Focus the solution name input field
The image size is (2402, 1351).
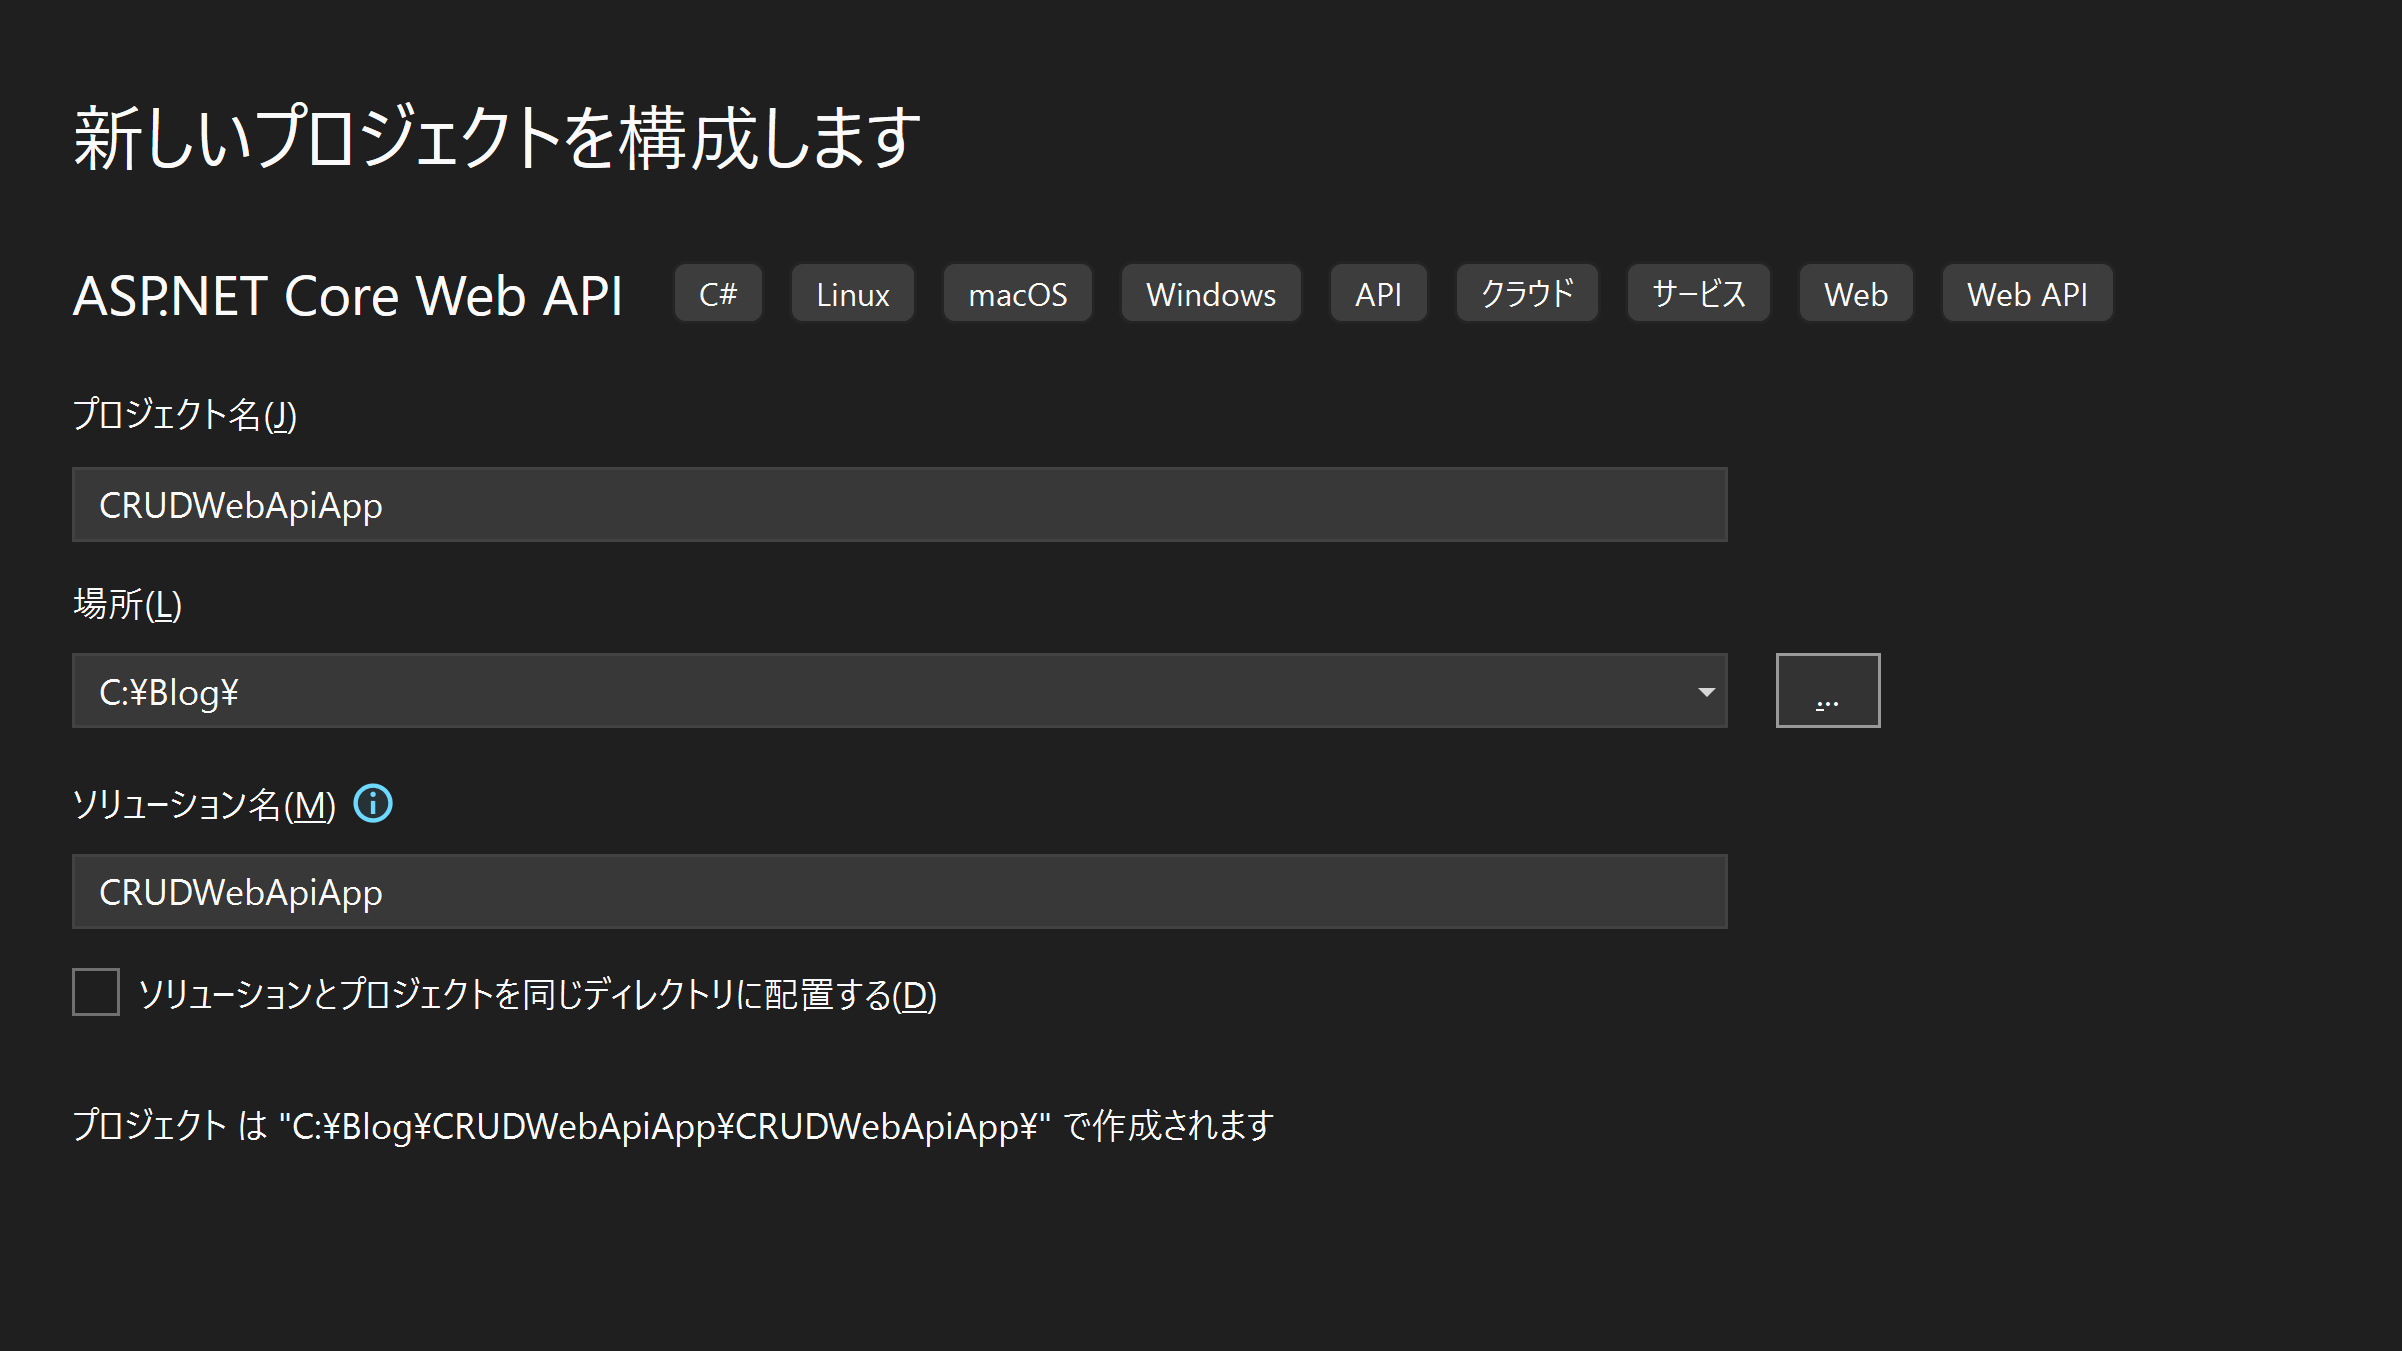[899, 892]
